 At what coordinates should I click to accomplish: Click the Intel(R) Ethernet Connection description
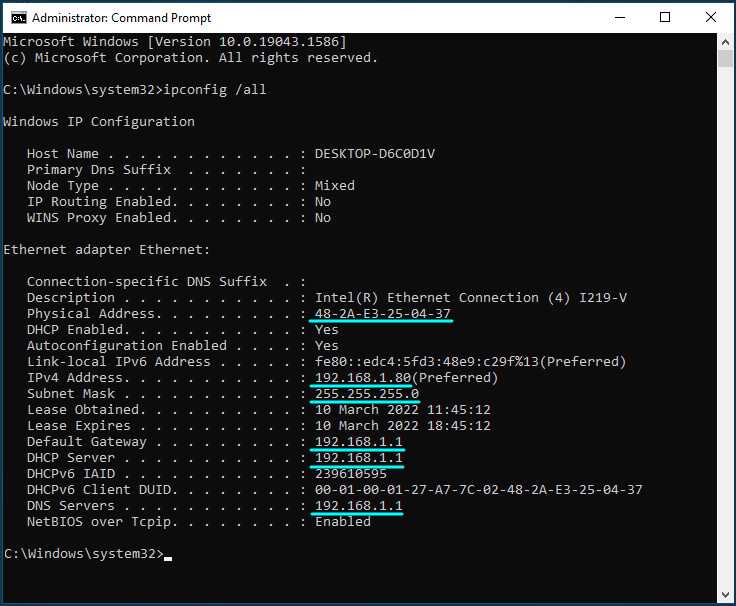[470, 297]
